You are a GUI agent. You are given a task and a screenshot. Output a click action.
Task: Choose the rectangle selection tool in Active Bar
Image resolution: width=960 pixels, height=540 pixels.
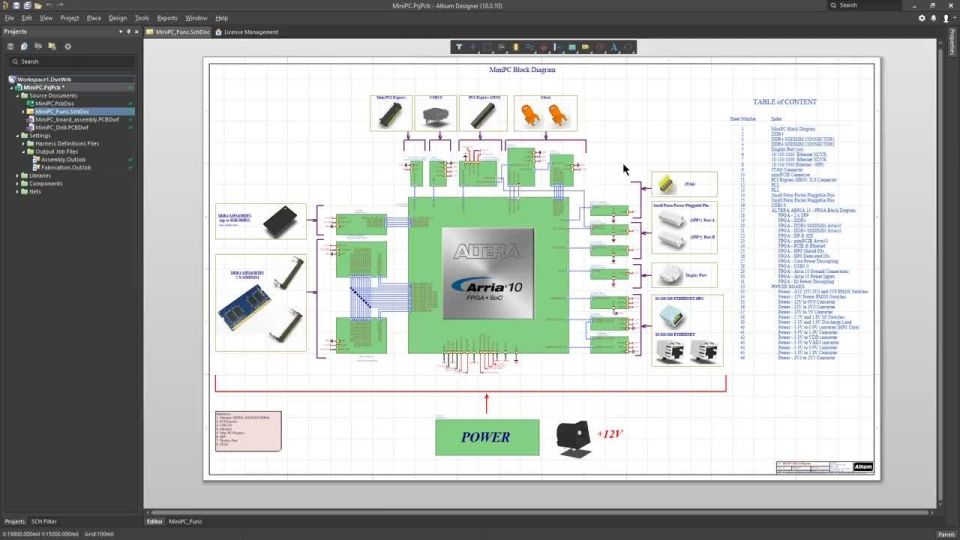[487, 47]
